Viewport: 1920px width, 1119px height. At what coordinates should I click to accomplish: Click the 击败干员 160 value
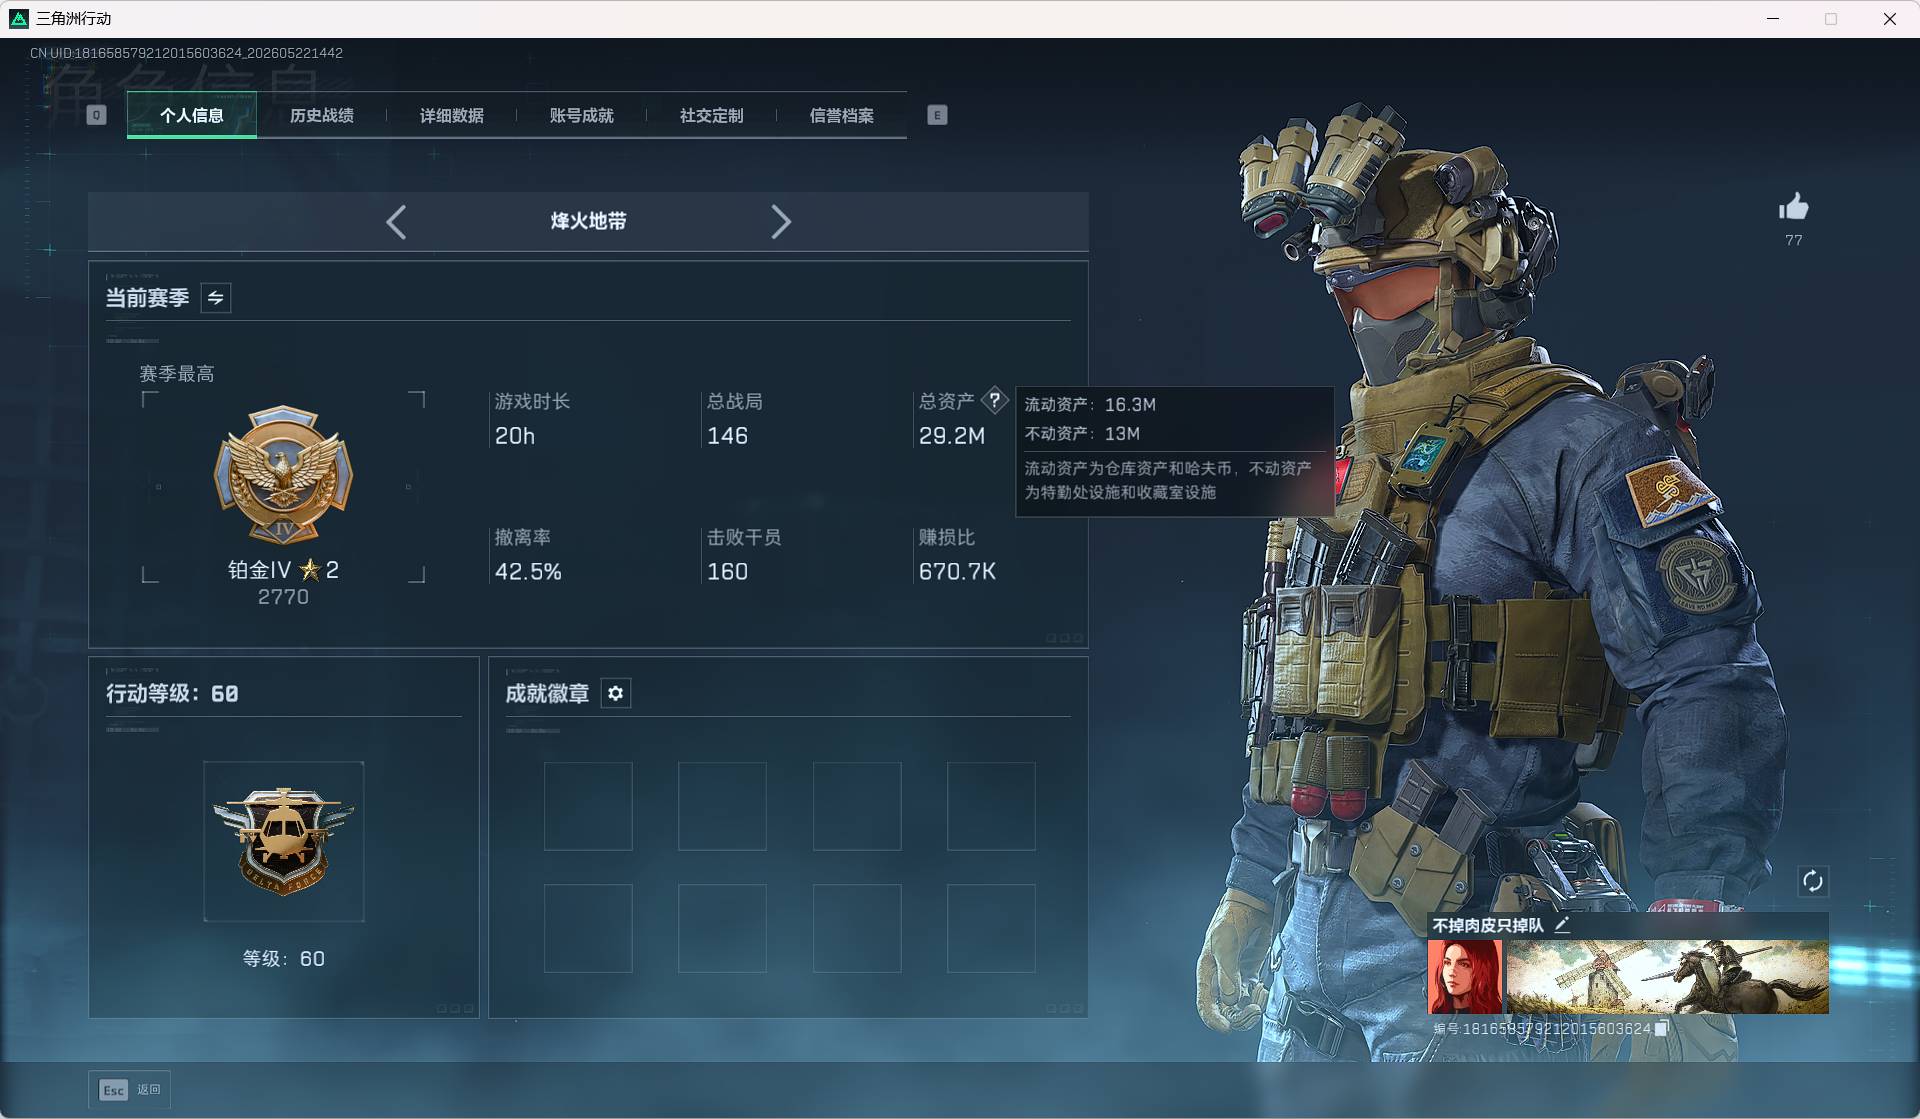click(x=727, y=572)
